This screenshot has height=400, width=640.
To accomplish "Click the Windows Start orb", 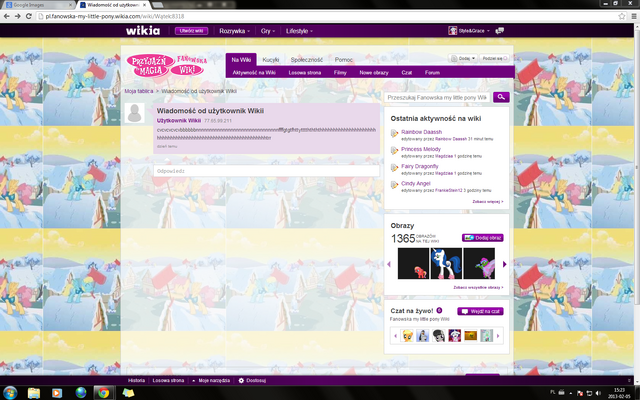I will click(10, 393).
